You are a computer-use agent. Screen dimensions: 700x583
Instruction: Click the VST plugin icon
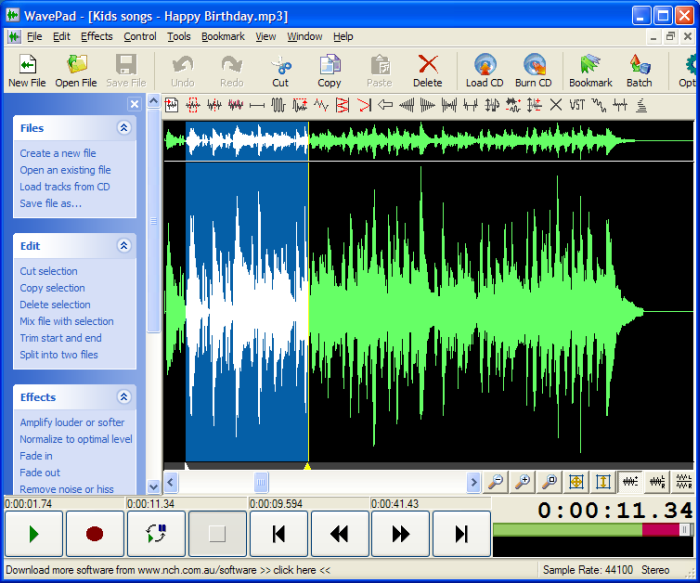577,105
